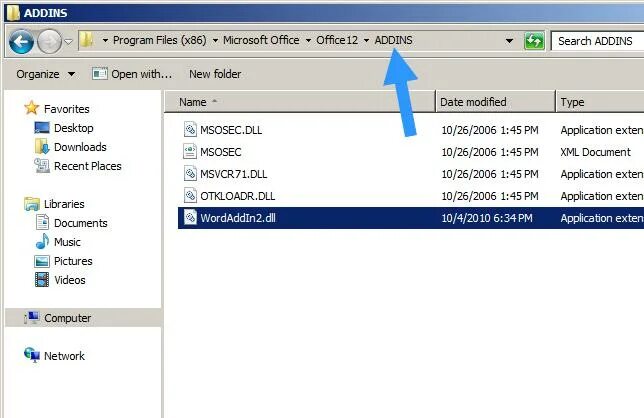
Task: Click the folder icon in address bar
Action: pyautogui.click(x=87, y=40)
